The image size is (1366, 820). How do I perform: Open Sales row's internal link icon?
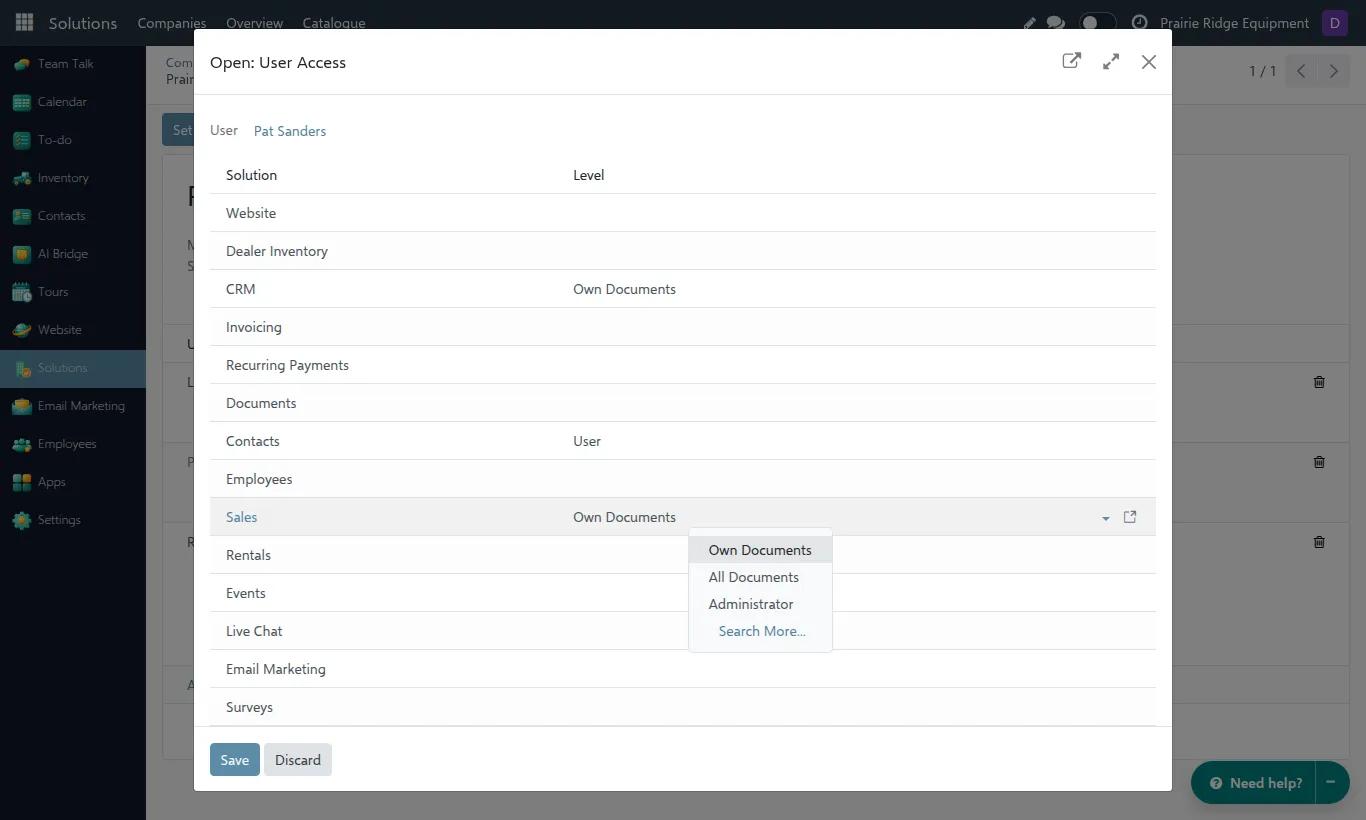tap(1130, 517)
